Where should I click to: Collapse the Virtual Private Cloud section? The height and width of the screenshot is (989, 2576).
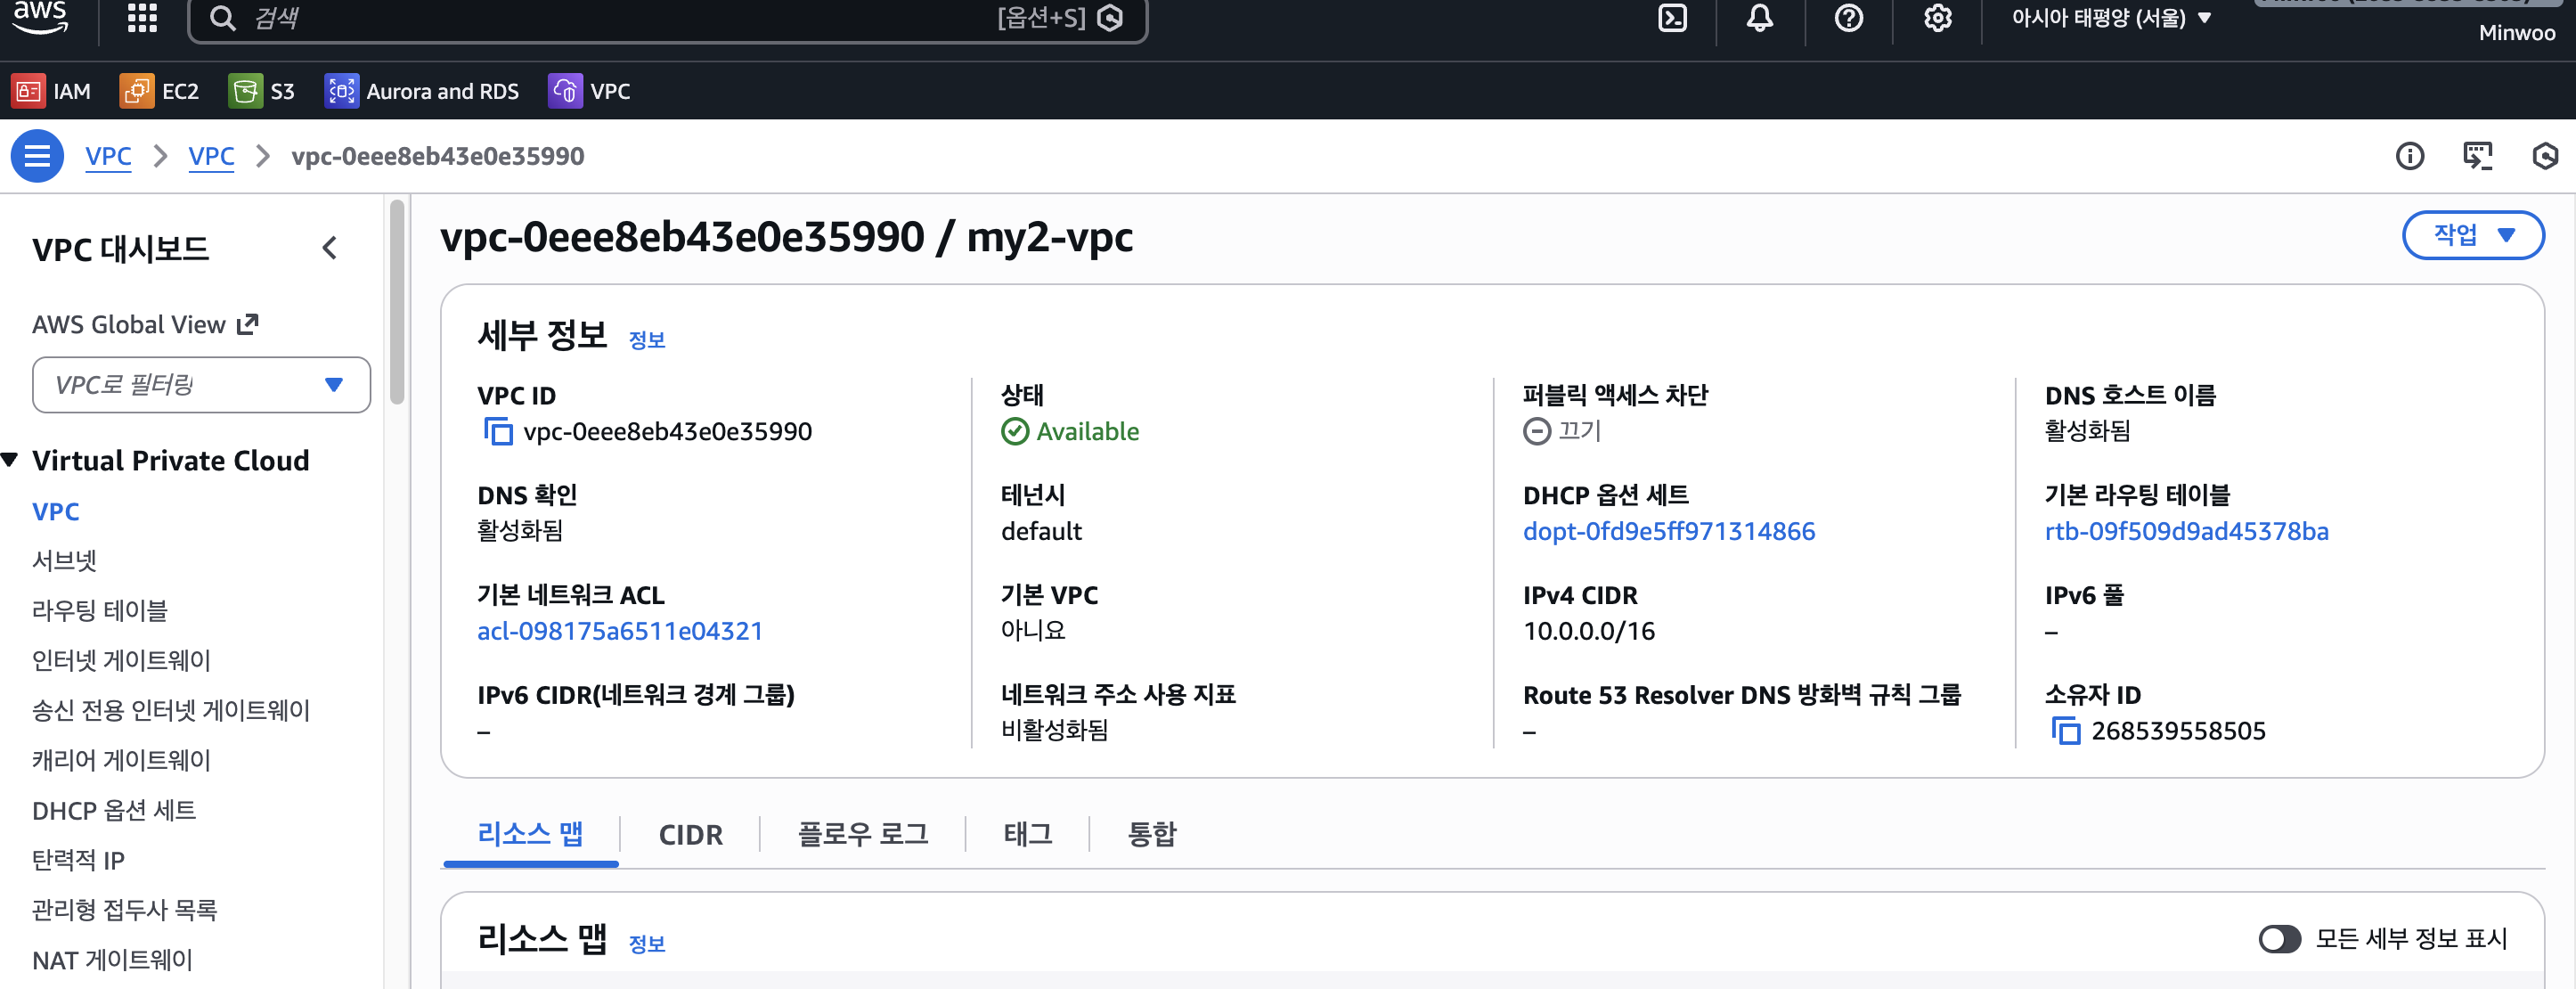click(x=10, y=460)
